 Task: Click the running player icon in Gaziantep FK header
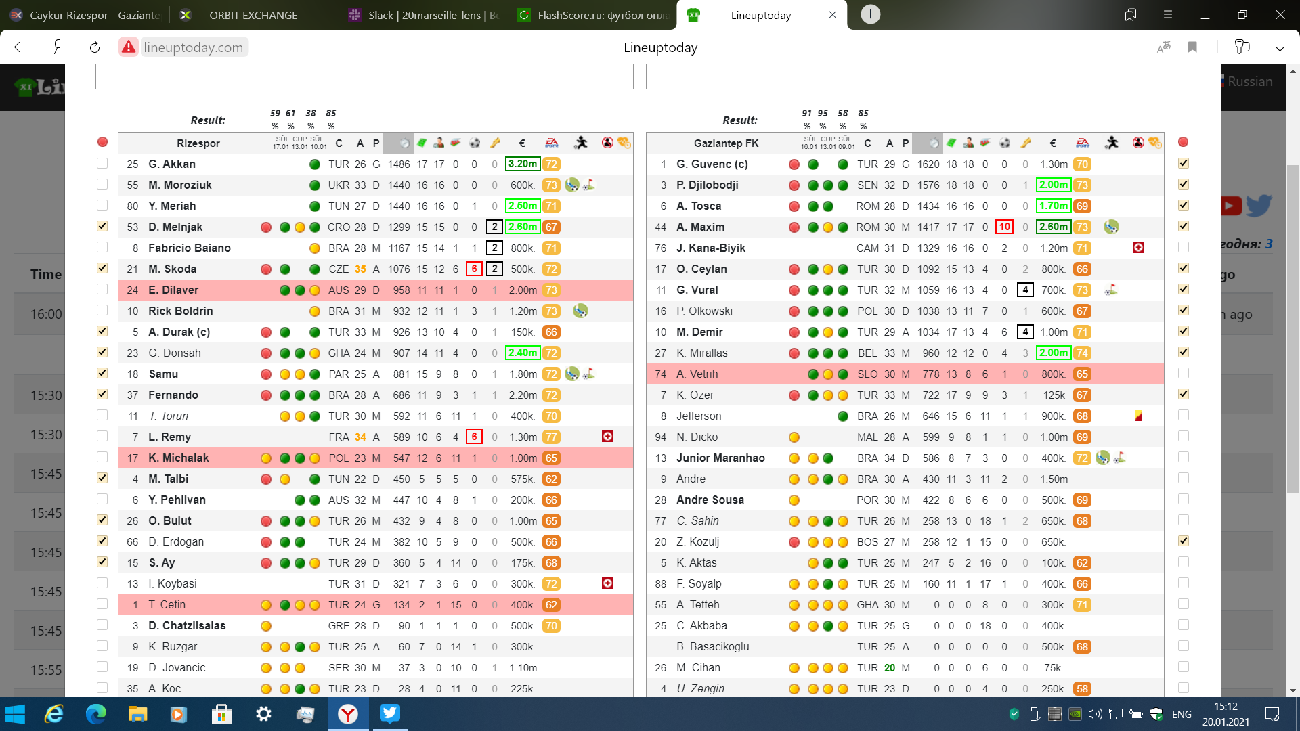click(x=1111, y=143)
